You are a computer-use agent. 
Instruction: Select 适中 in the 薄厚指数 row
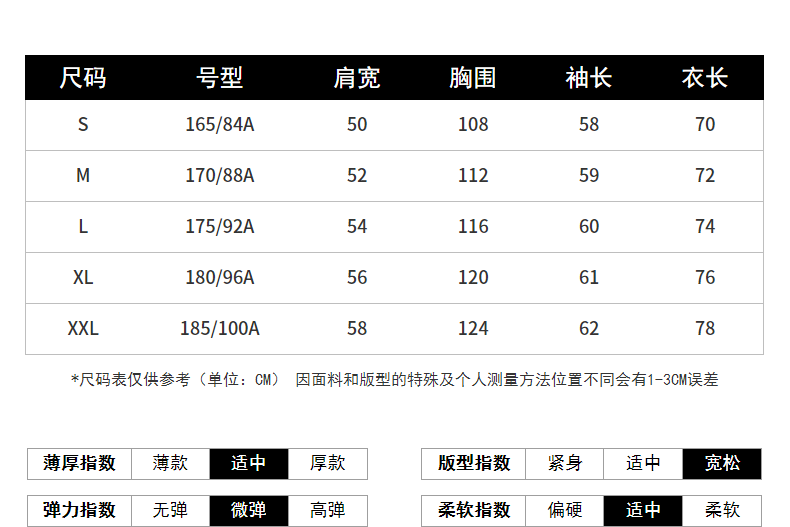coord(249,464)
